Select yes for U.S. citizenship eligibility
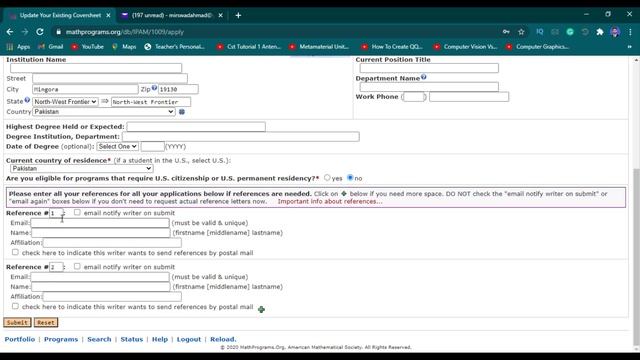 click(x=327, y=178)
